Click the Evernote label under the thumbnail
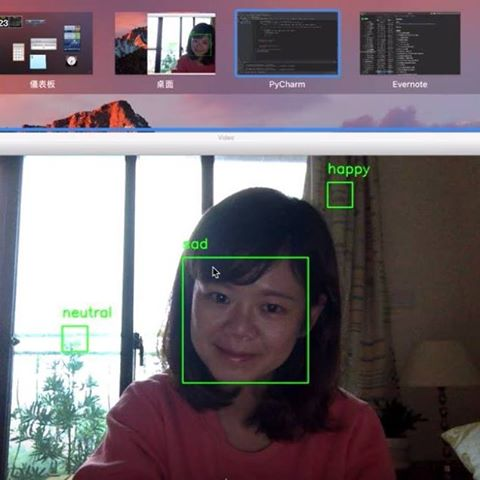 click(410, 84)
